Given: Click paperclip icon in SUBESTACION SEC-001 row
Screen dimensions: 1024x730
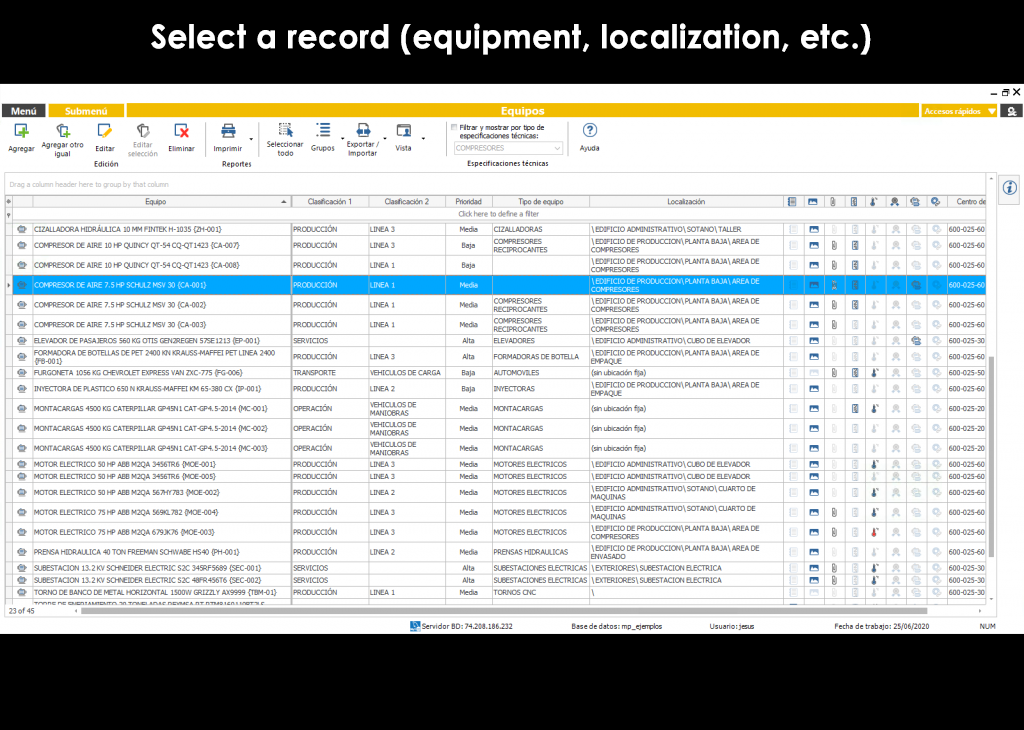Looking at the screenshot, I should pos(834,568).
